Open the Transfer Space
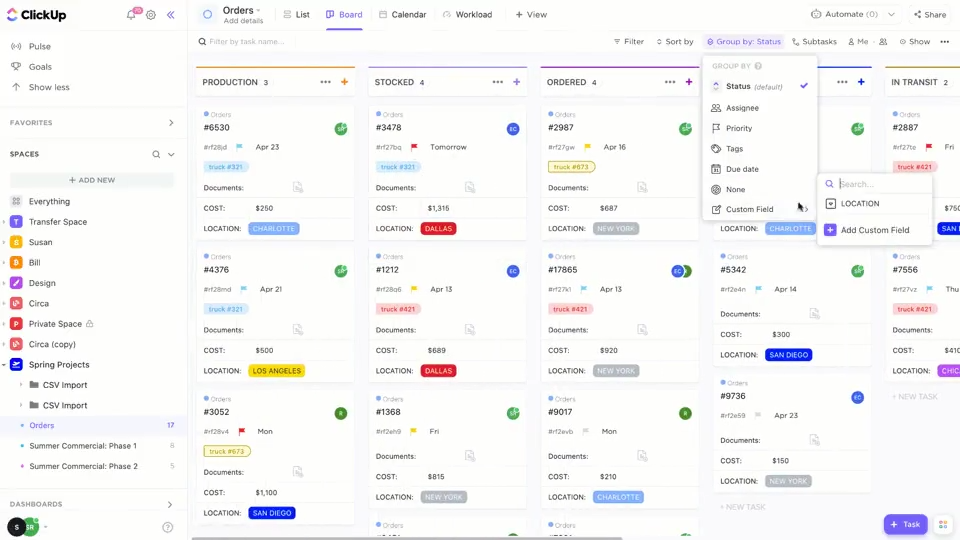Image resolution: width=960 pixels, height=540 pixels. [58, 222]
